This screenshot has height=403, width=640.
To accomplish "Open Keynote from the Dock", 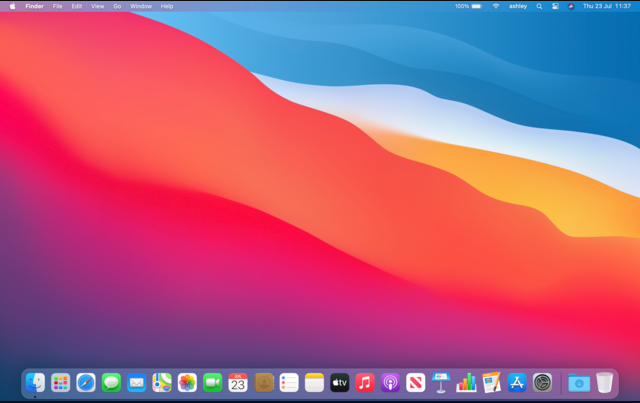I will [x=441, y=382].
